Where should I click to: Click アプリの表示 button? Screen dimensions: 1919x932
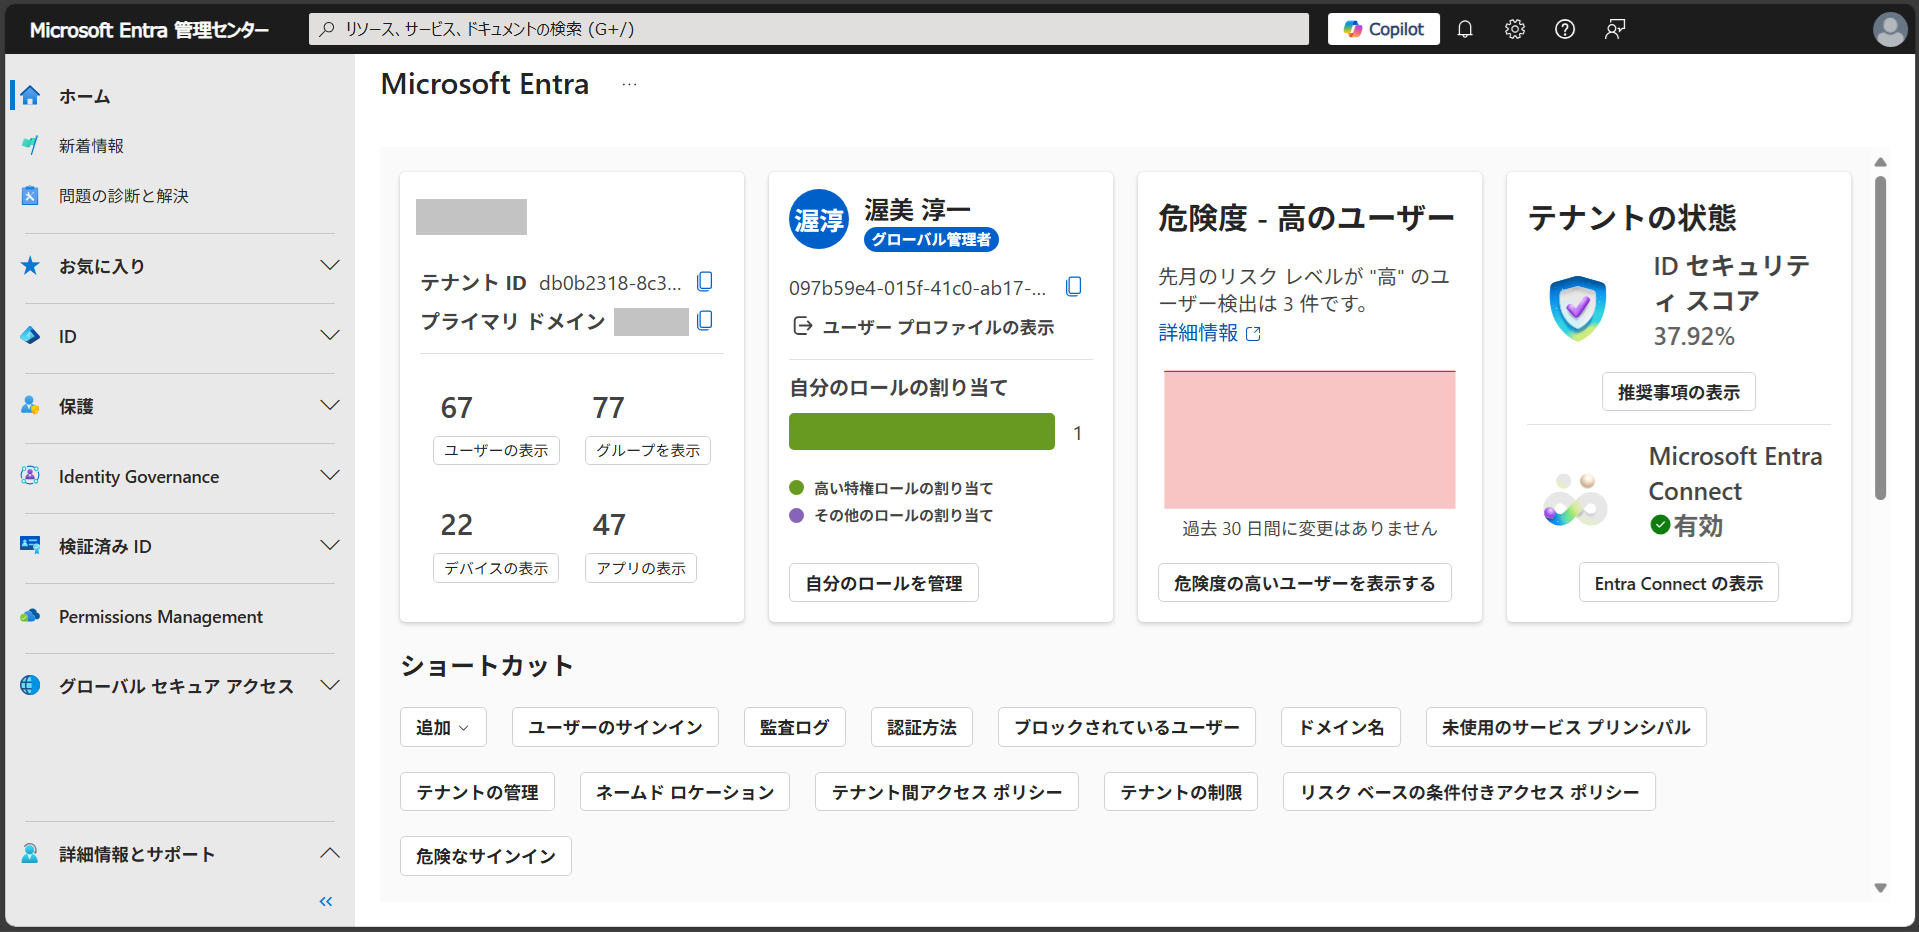tap(641, 568)
